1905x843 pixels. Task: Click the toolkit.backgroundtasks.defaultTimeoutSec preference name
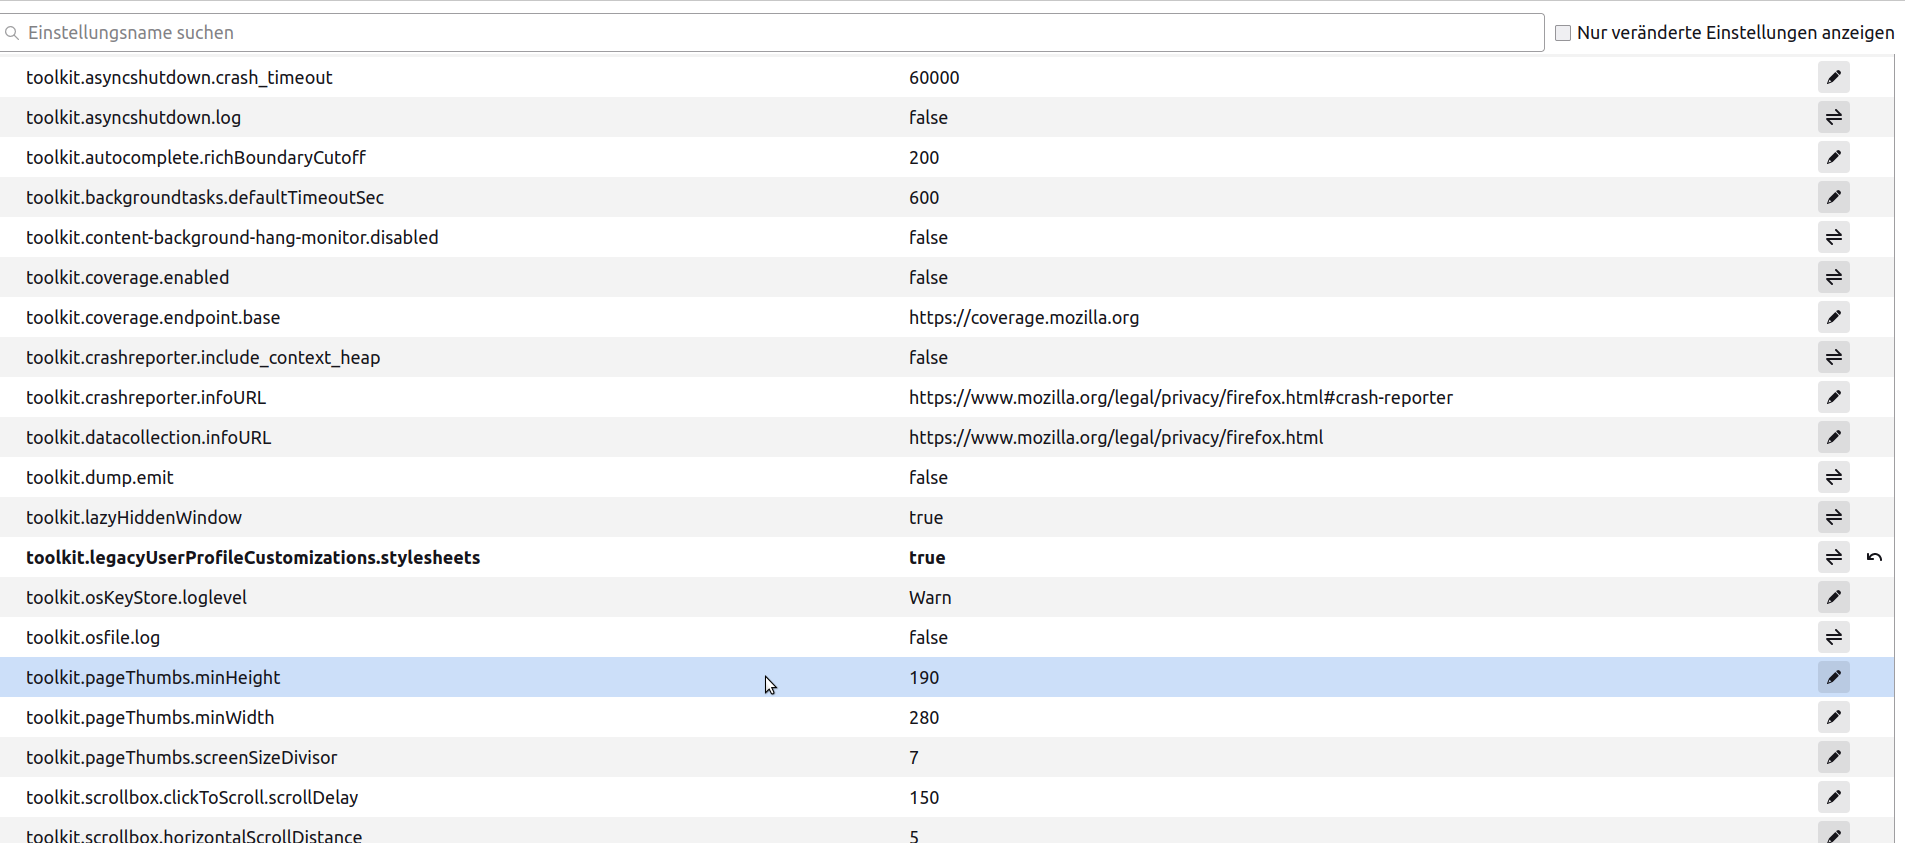[205, 197]
